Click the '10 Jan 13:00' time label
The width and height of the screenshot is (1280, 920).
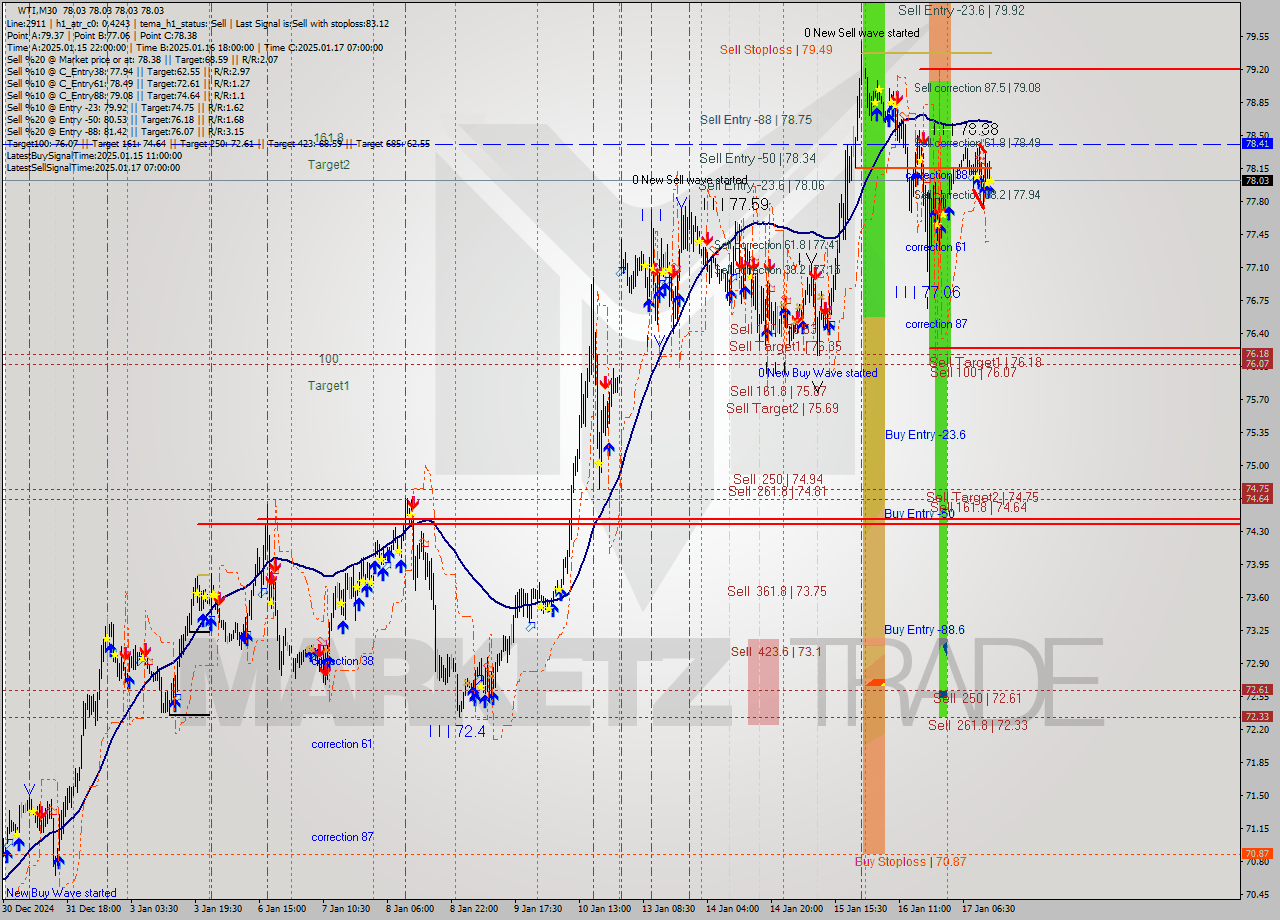605,909
